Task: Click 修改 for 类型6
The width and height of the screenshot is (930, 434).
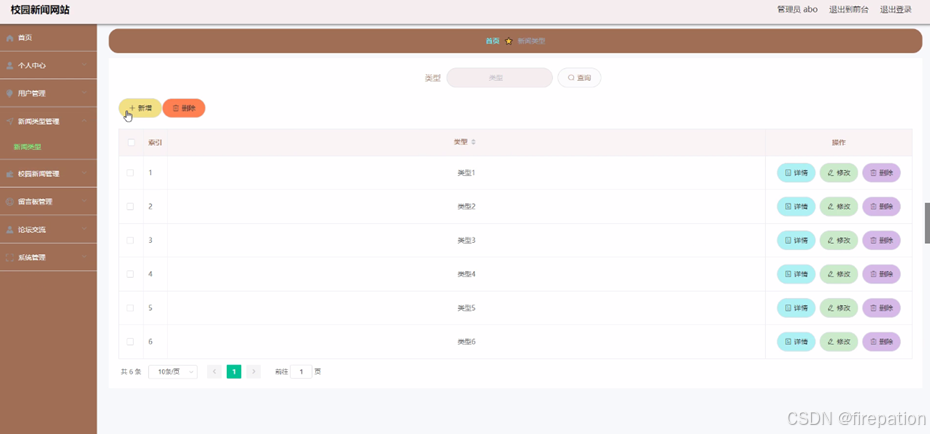Action: pos(839,342)
